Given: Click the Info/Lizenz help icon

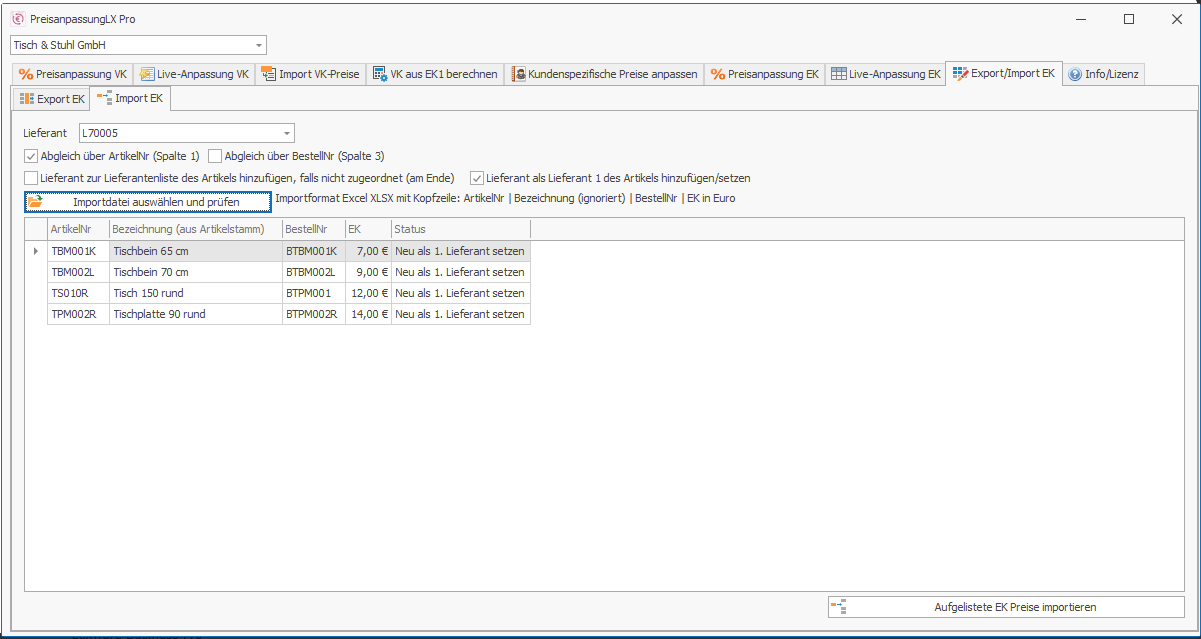Looking at the screenshot, I should coord(1075,74).
